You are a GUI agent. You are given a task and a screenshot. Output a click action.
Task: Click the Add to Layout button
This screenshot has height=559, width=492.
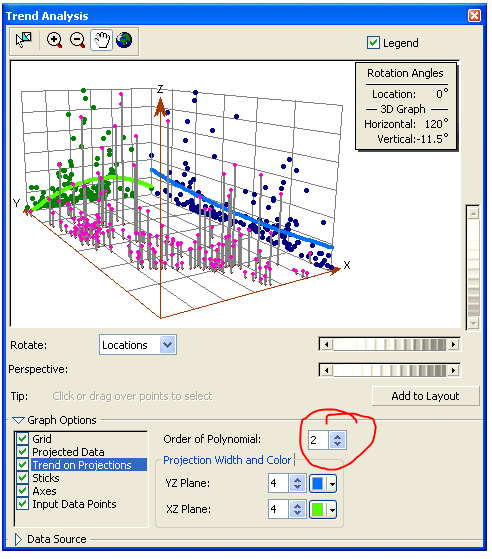coord(425,396)
